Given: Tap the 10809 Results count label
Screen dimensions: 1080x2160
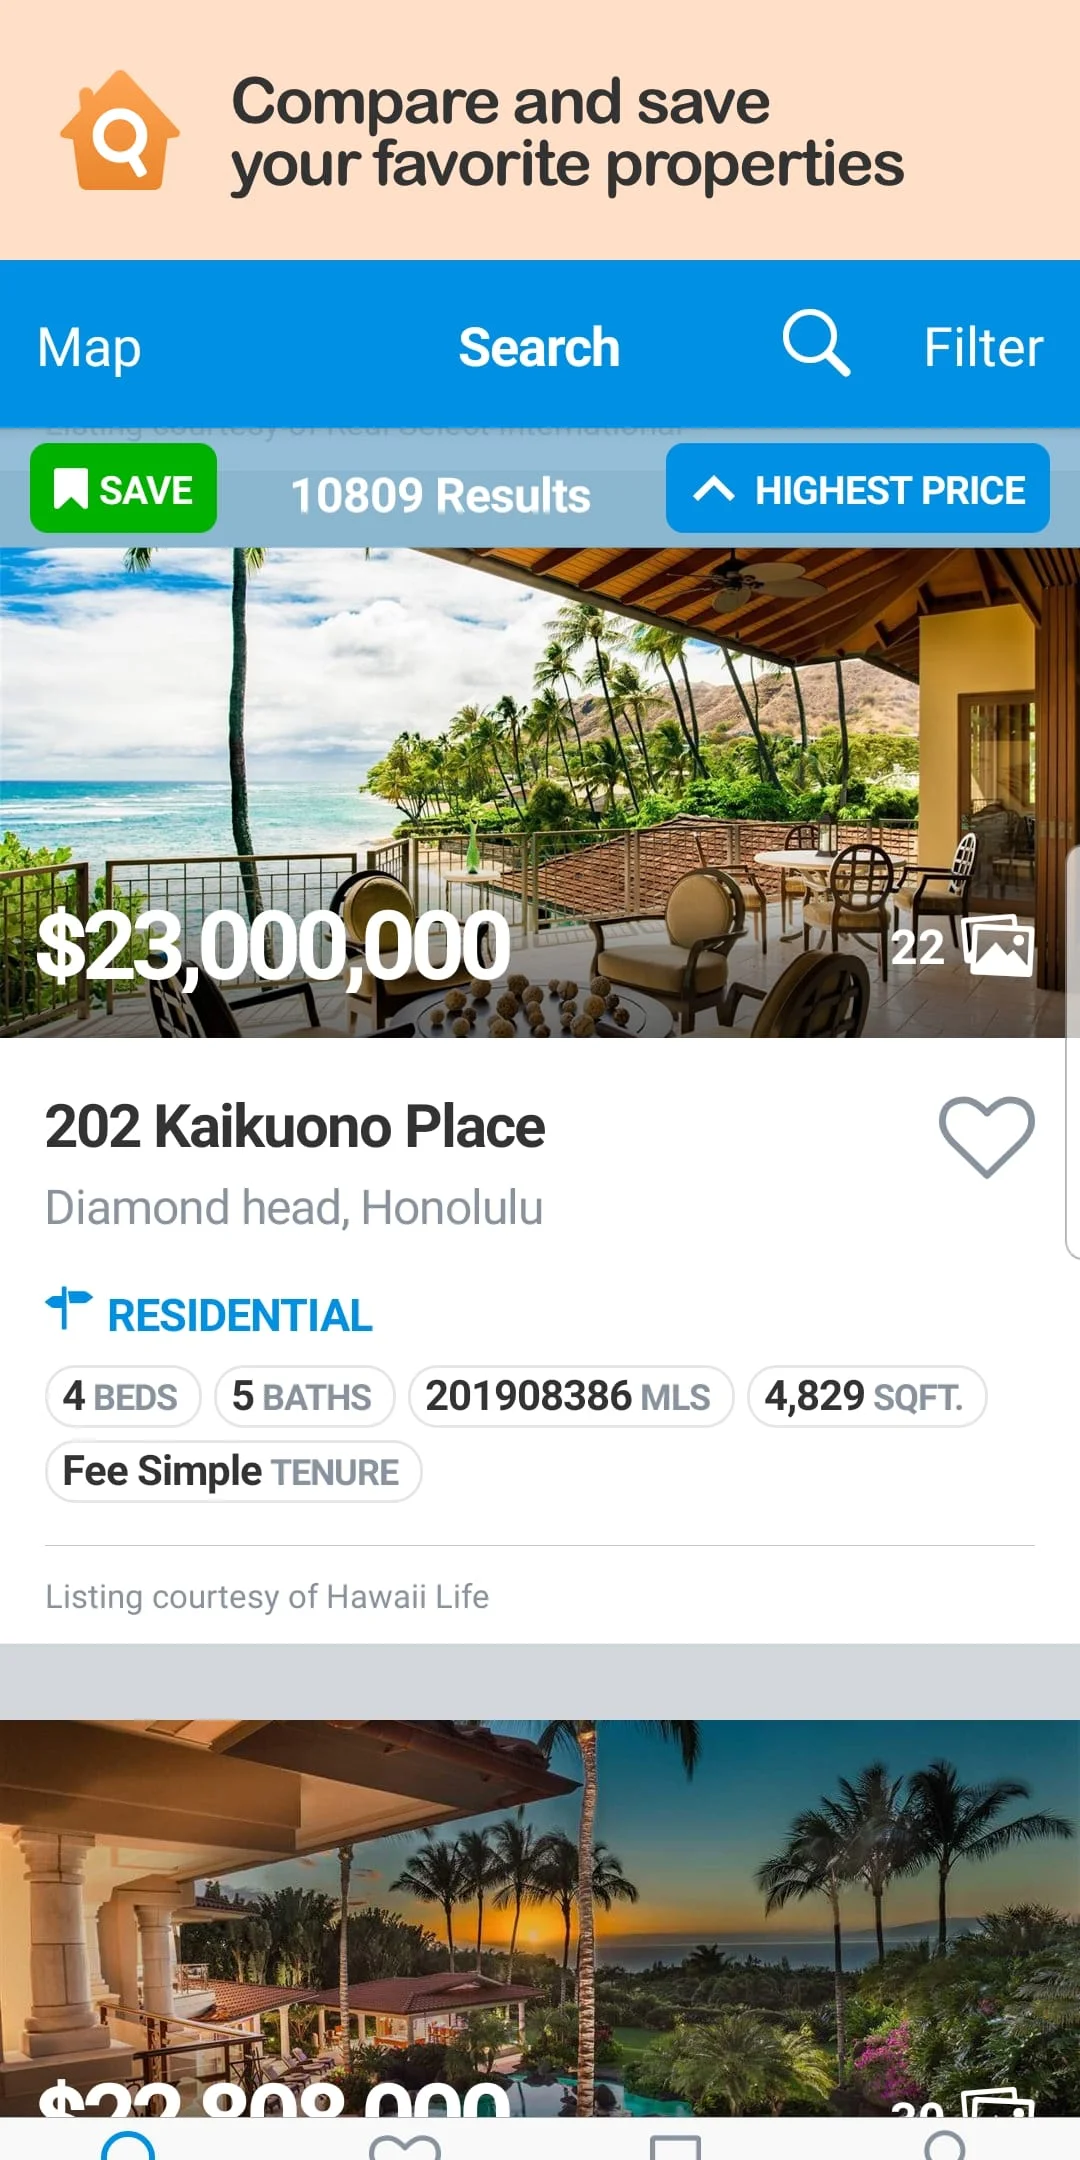Looking at the screenshot, I should click(440, 495).
